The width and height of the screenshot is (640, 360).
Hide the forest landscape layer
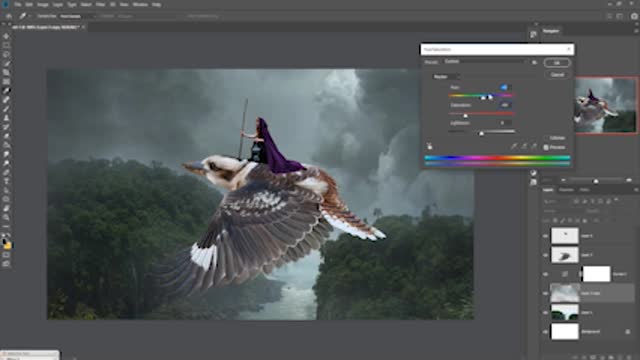[545, 313]
